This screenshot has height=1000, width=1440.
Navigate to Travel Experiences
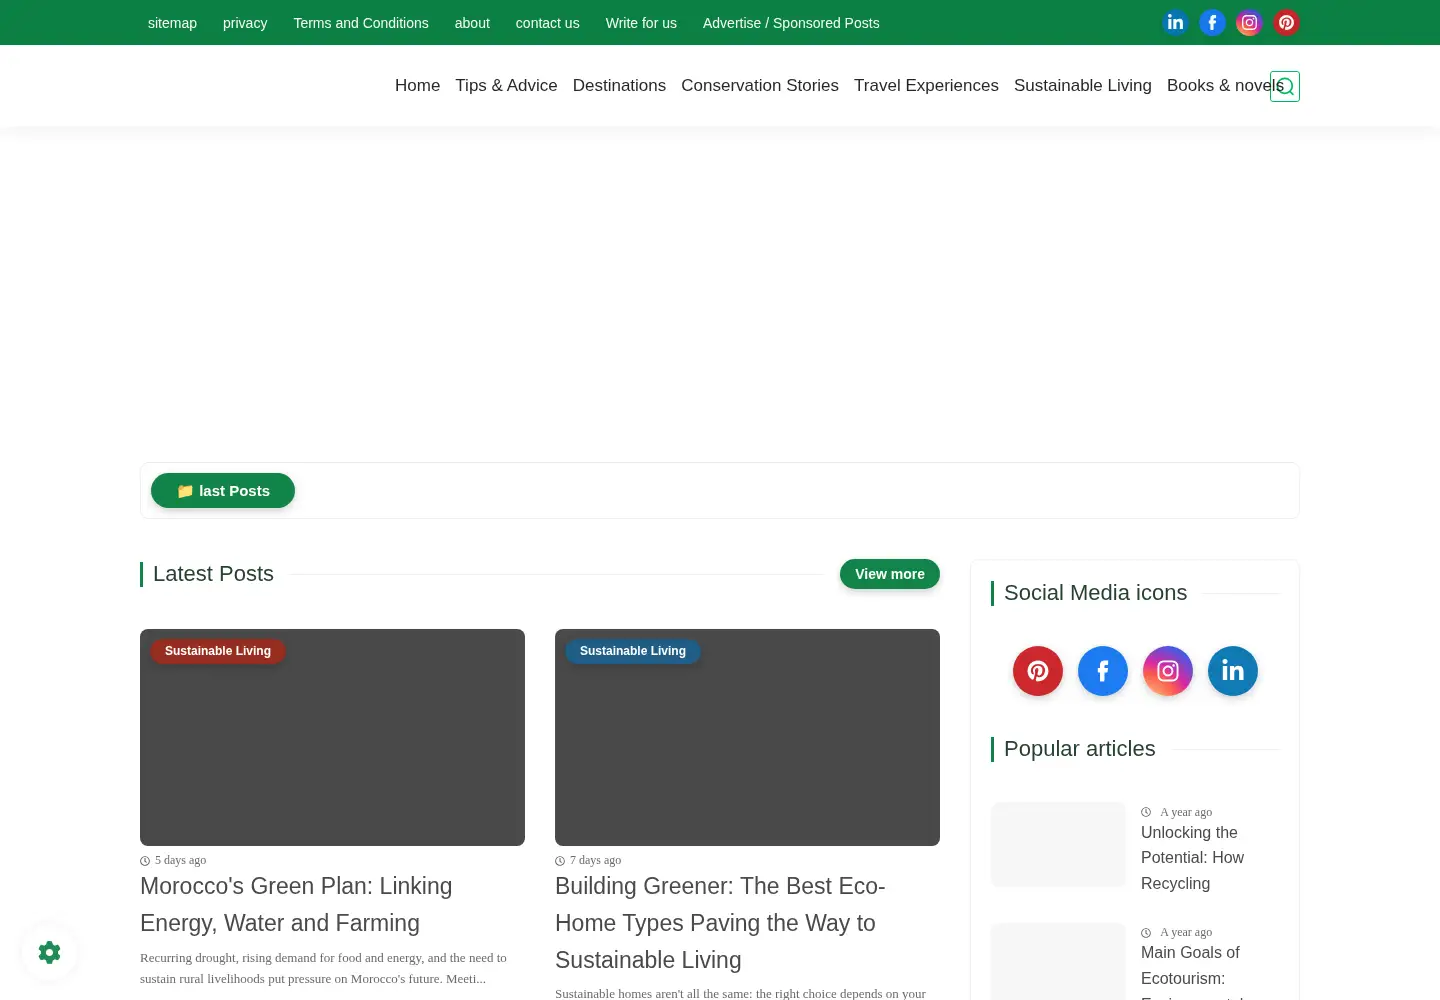coord(926,85)
